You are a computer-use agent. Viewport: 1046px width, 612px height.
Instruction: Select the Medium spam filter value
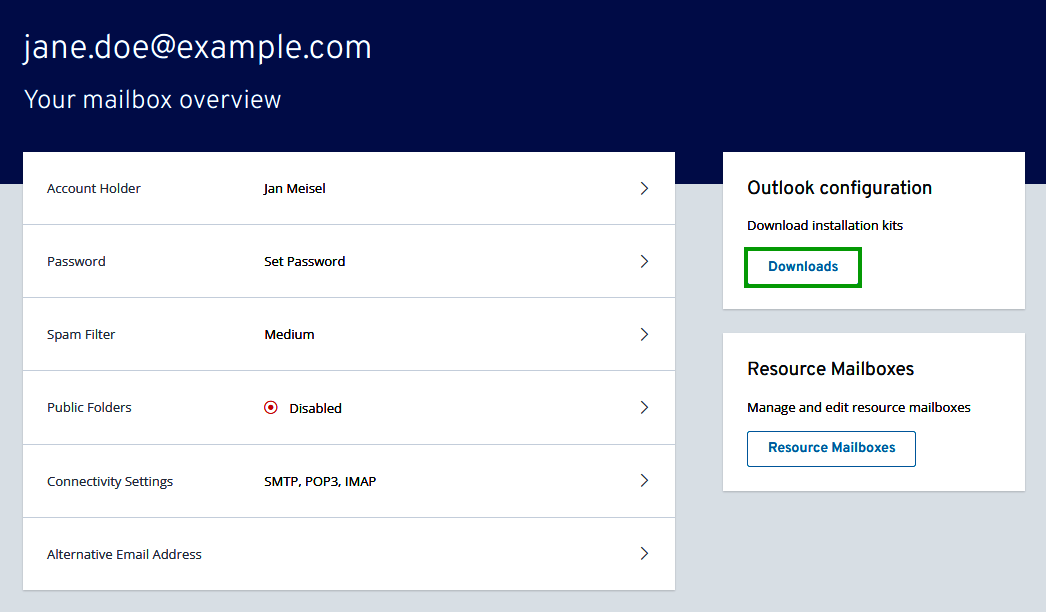coord(289,334)
